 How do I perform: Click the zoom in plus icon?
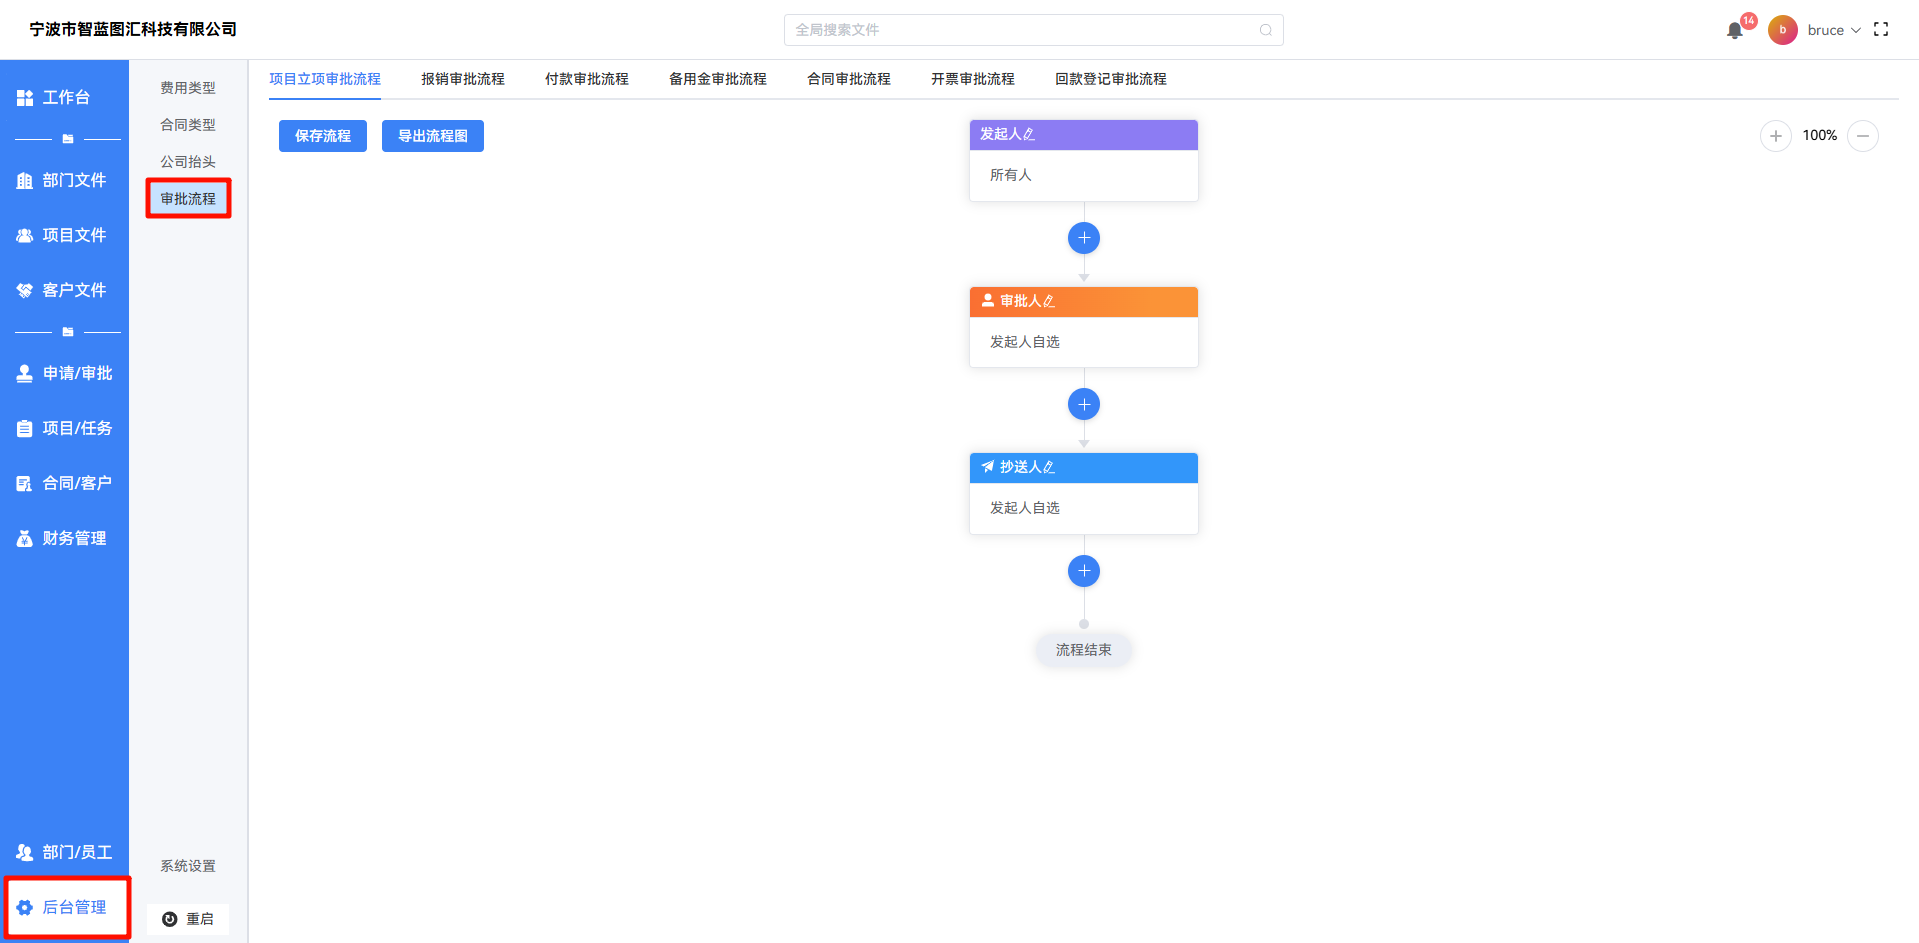(1775, 136)
